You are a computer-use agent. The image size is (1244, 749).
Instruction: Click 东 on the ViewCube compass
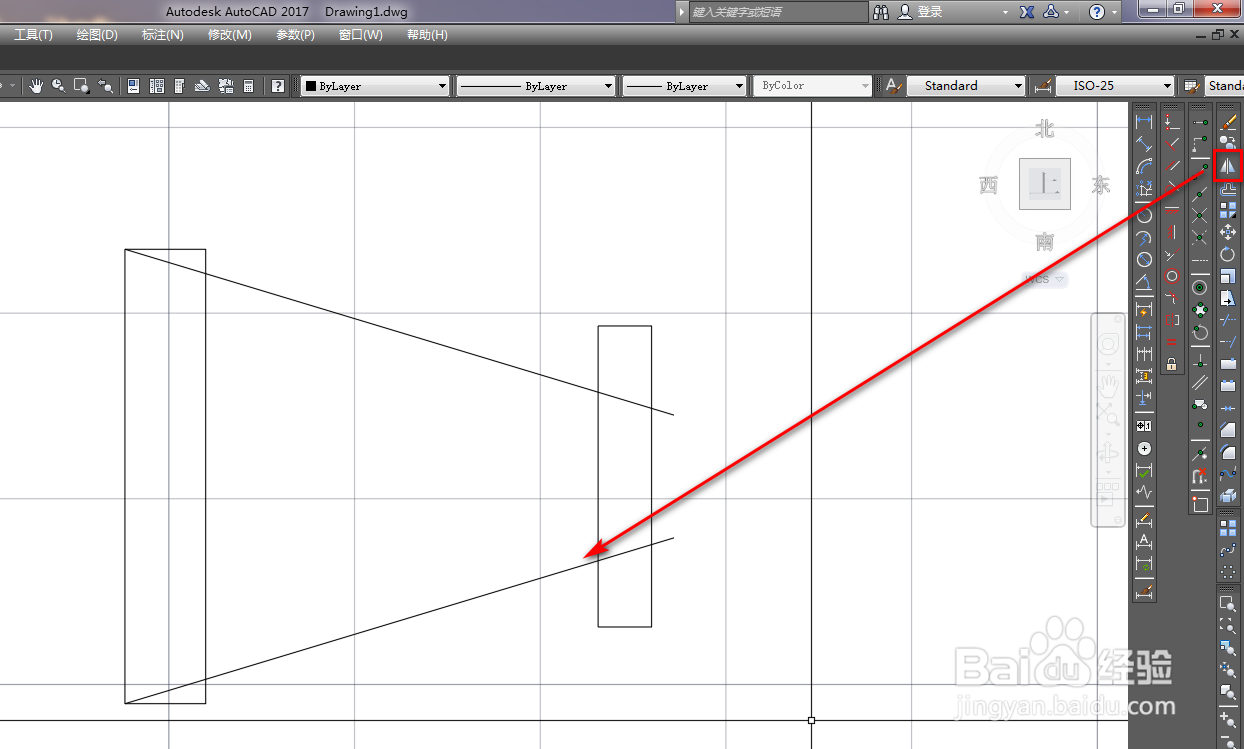point(1101,185)
